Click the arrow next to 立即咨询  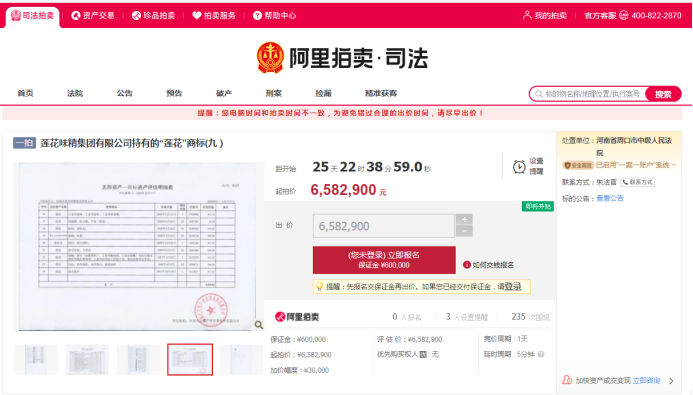[671, 380]
